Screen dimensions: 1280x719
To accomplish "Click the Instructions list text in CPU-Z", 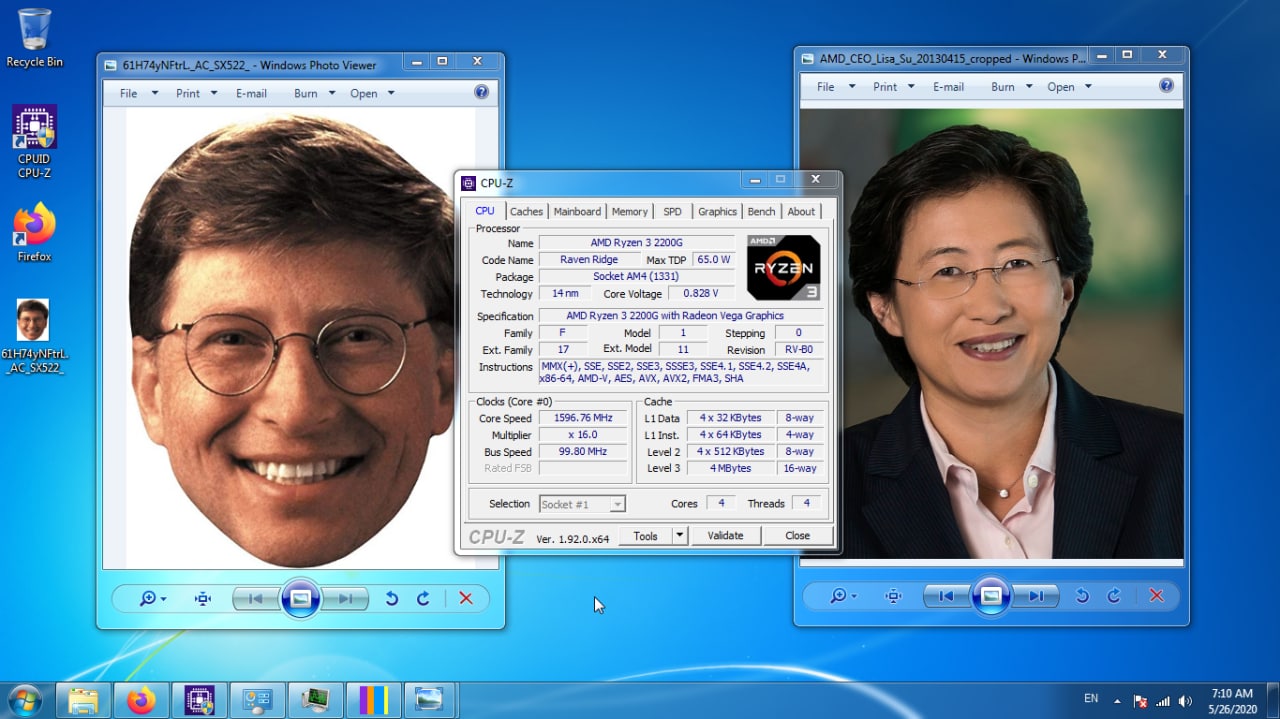I will coord(681,373).
